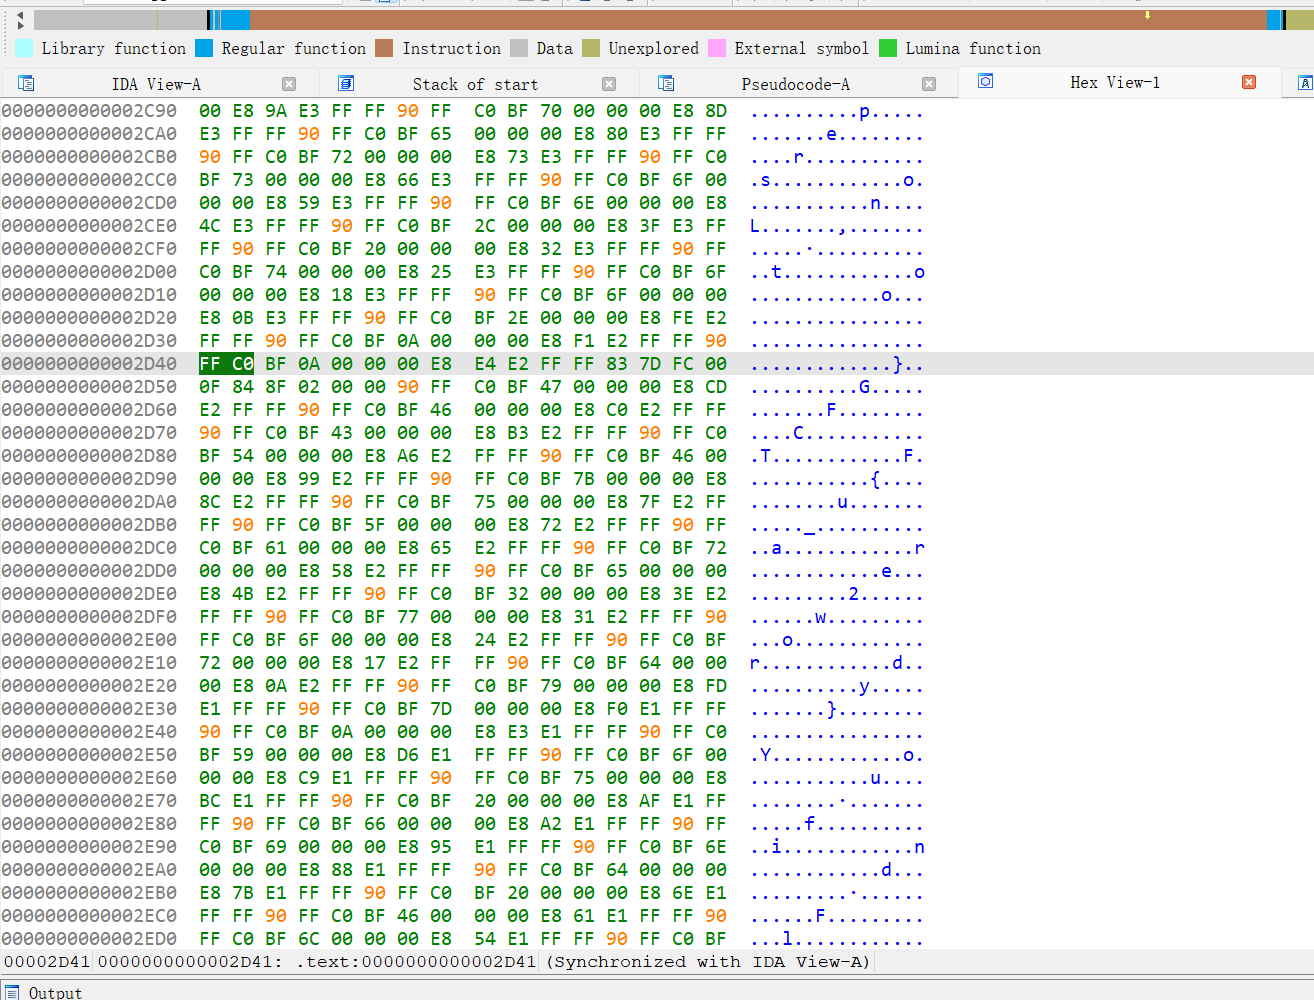Select address 0000000000002D90
Screen dimensions: 1314x1000
(x=89, y=479)
